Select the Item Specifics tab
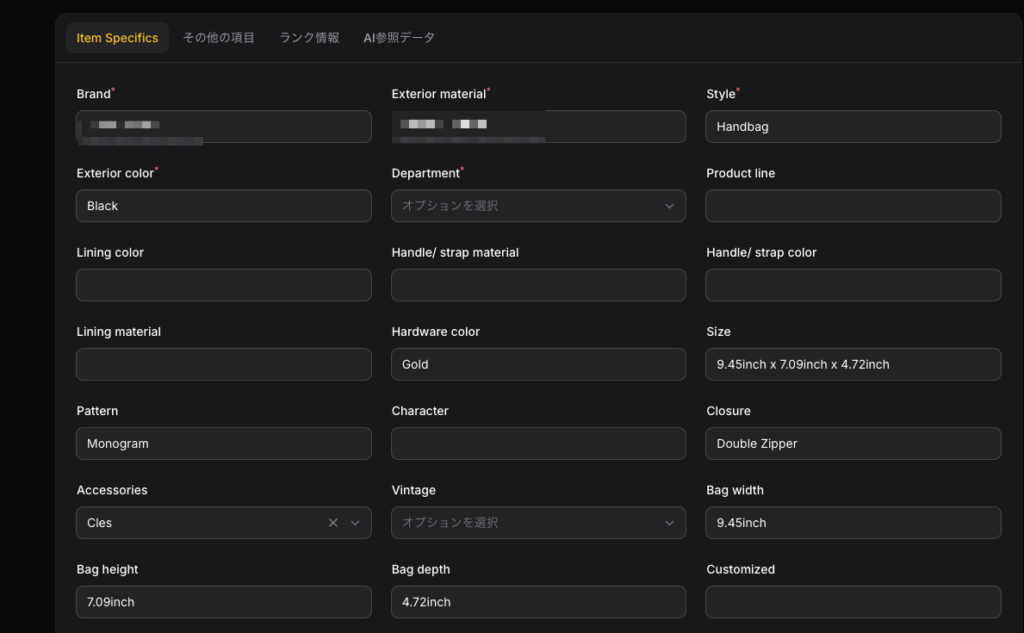This screenshot has width=1024, height=633. pyautogui.click(x=117, y=38)
